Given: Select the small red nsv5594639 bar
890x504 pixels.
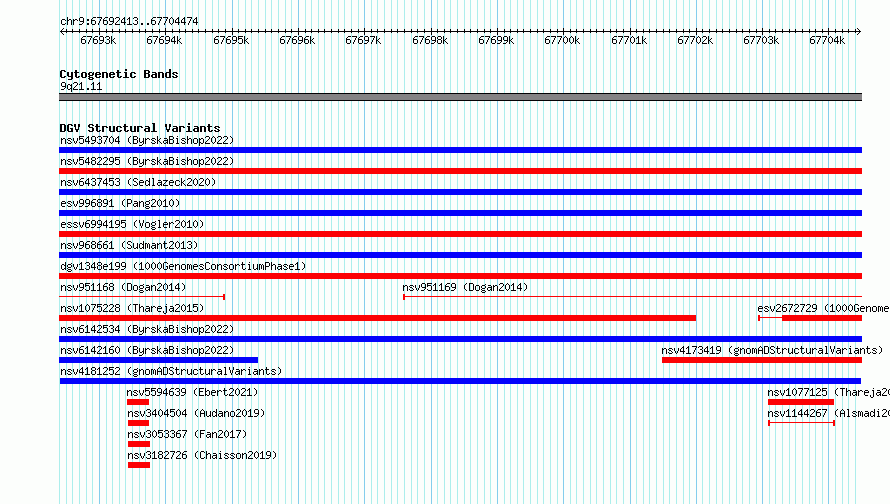Looking at the screenshot, I should 138,402.
